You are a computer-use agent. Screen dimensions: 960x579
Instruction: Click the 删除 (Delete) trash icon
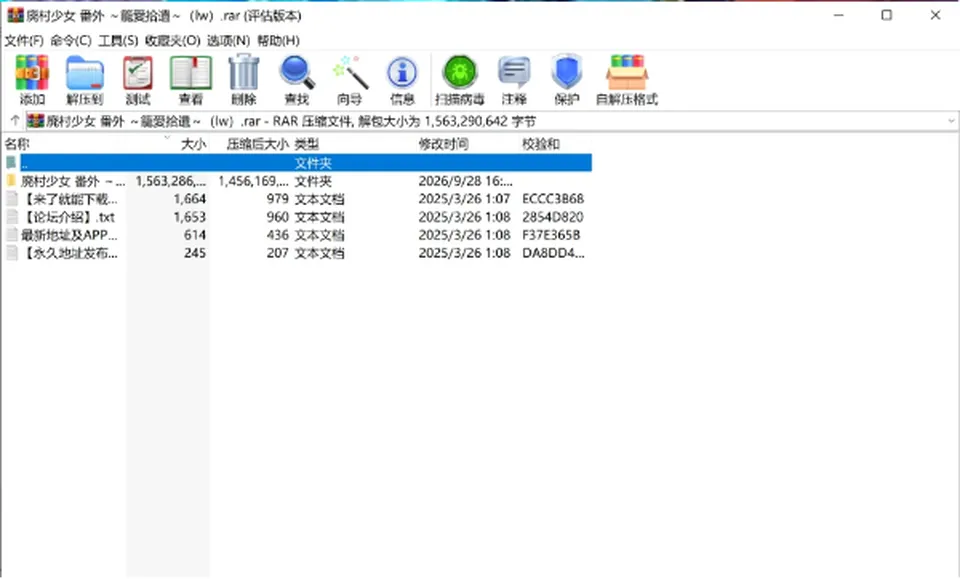tap(244, 80)
